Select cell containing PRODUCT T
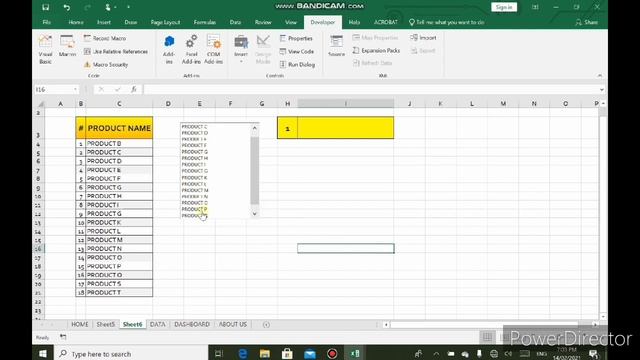640x360 pixels. 119,292
